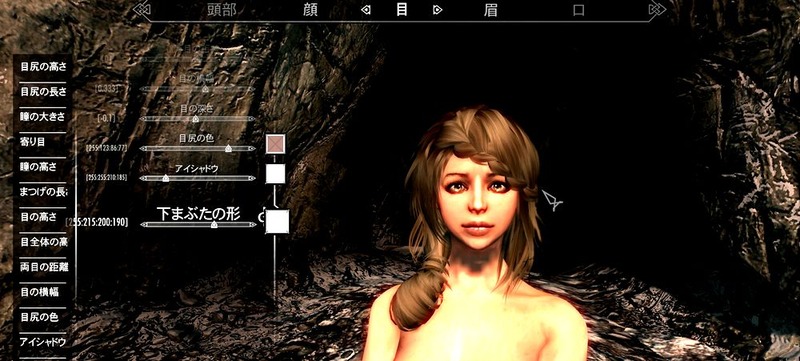The image size is (800, 361).
Task: Select 瞳の大きさ in the left list
Action: pos(43,117)
